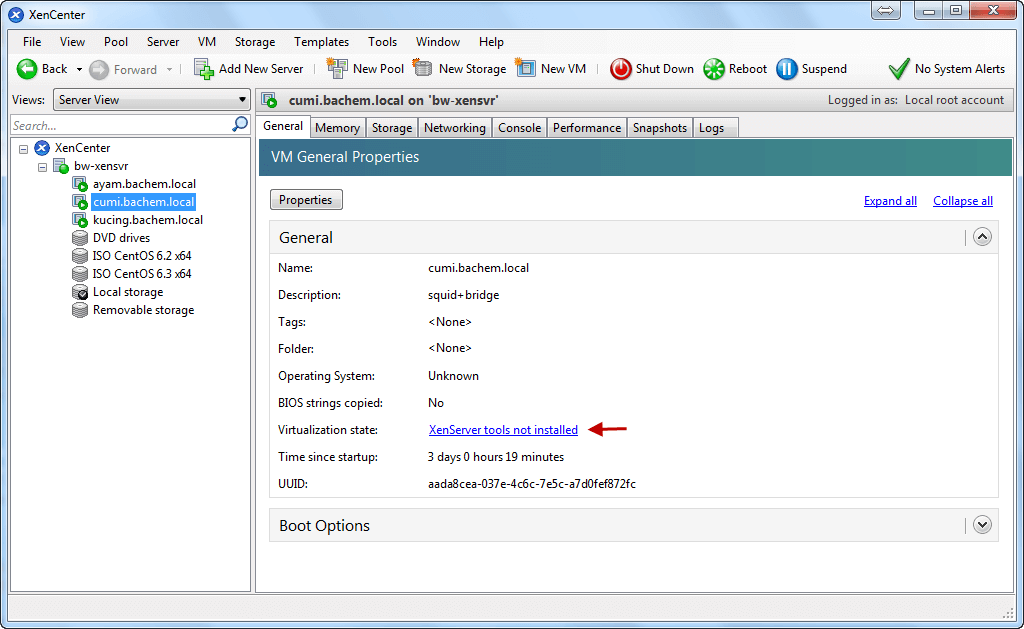Viewport: 1024px width, 629px height.
Task: Click the ayam.bachem.local VM icon
Action: [x=80, y=184]
